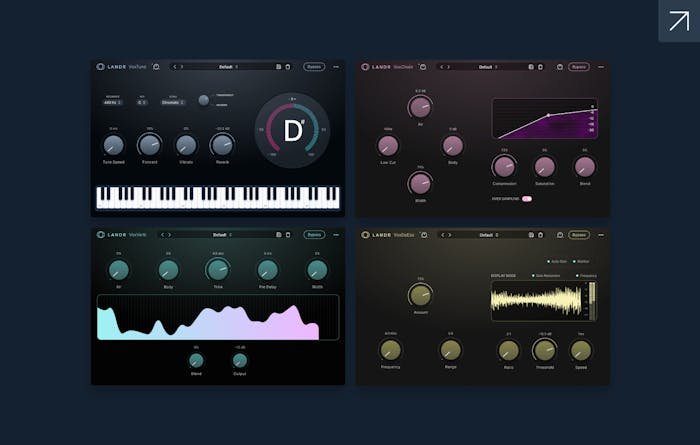Open the Default preset dropdown in the pink plugin
Screen dimensions: 700x445
click(x=488, y=67)
